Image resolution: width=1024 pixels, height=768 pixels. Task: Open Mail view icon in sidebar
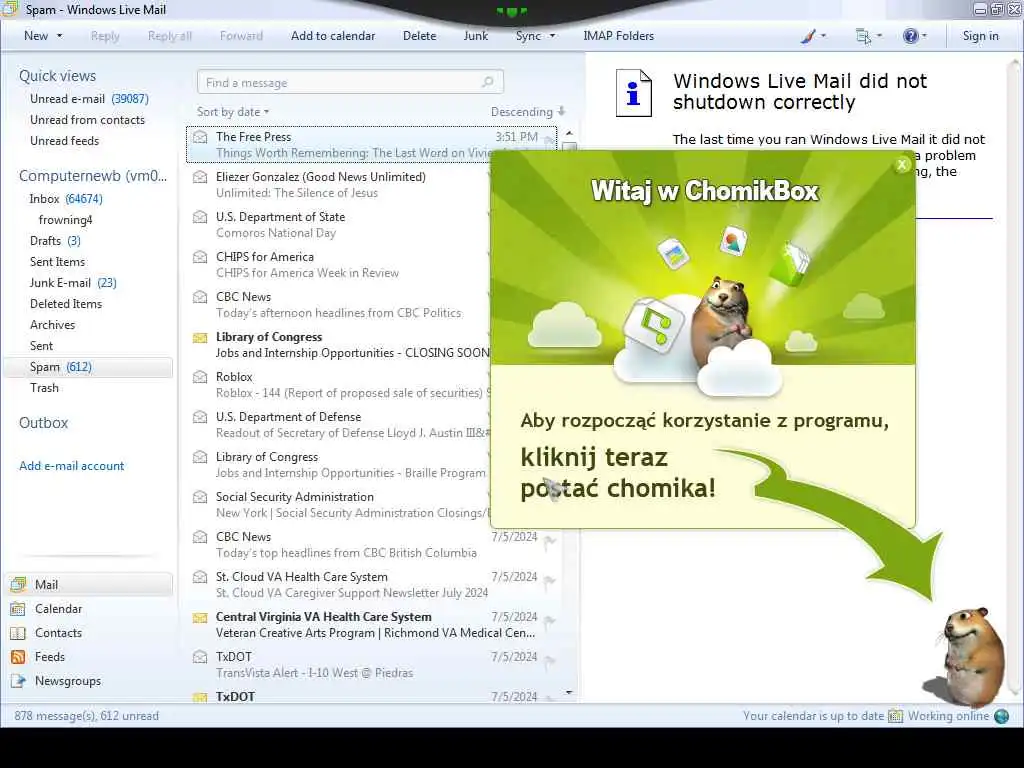tap(18, 584)
